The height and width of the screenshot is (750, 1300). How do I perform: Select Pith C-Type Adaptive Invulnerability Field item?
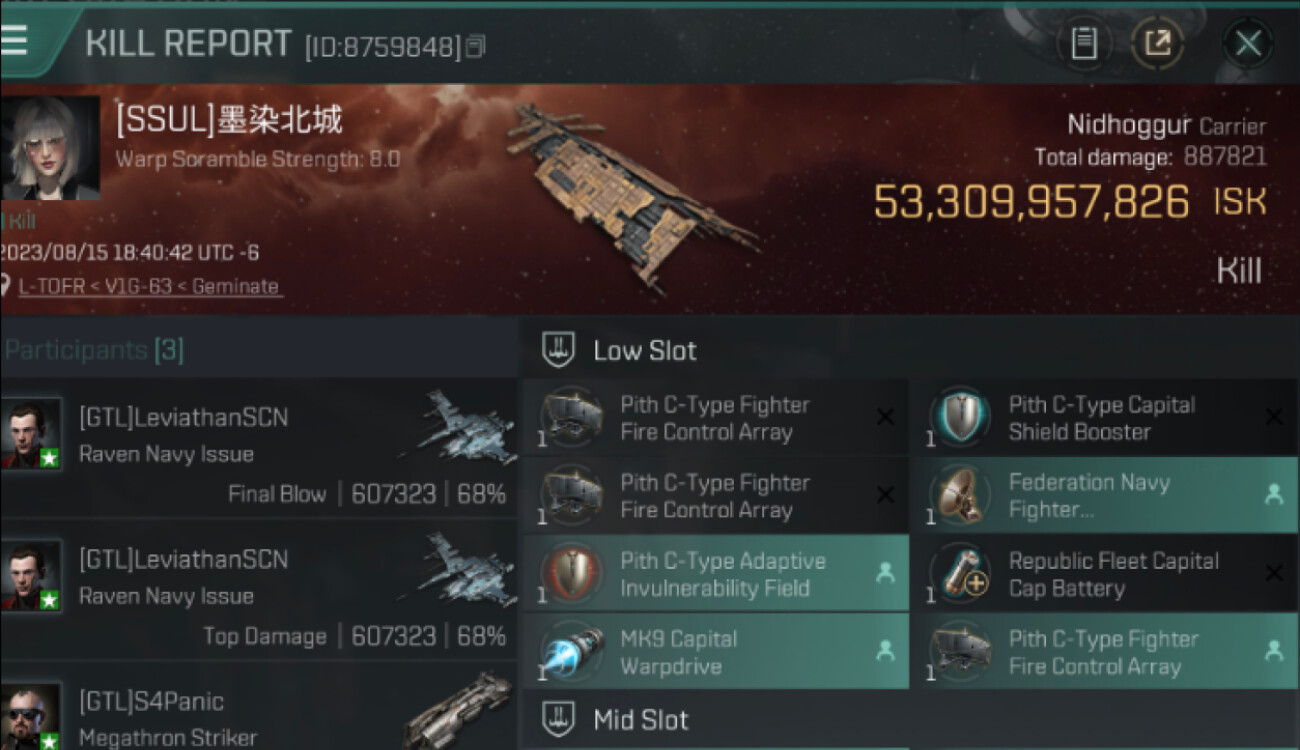(716, 574)
